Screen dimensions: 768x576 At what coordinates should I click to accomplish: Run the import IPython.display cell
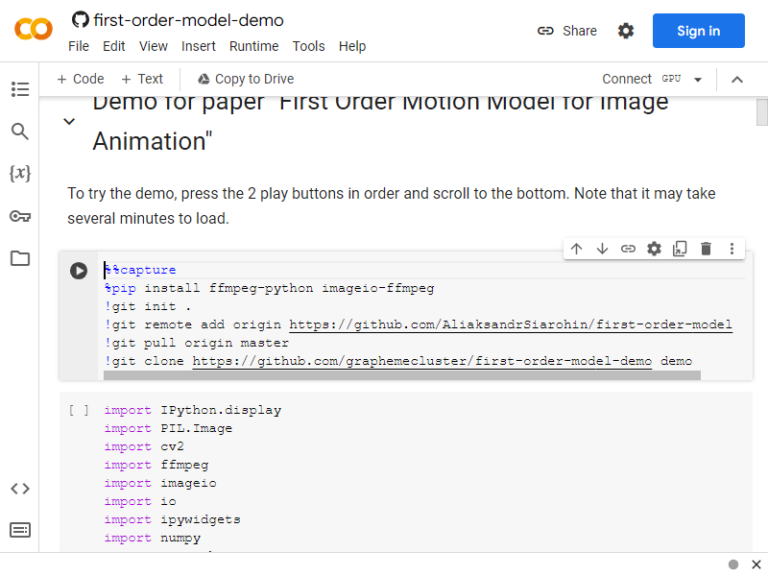pos(79,410)
